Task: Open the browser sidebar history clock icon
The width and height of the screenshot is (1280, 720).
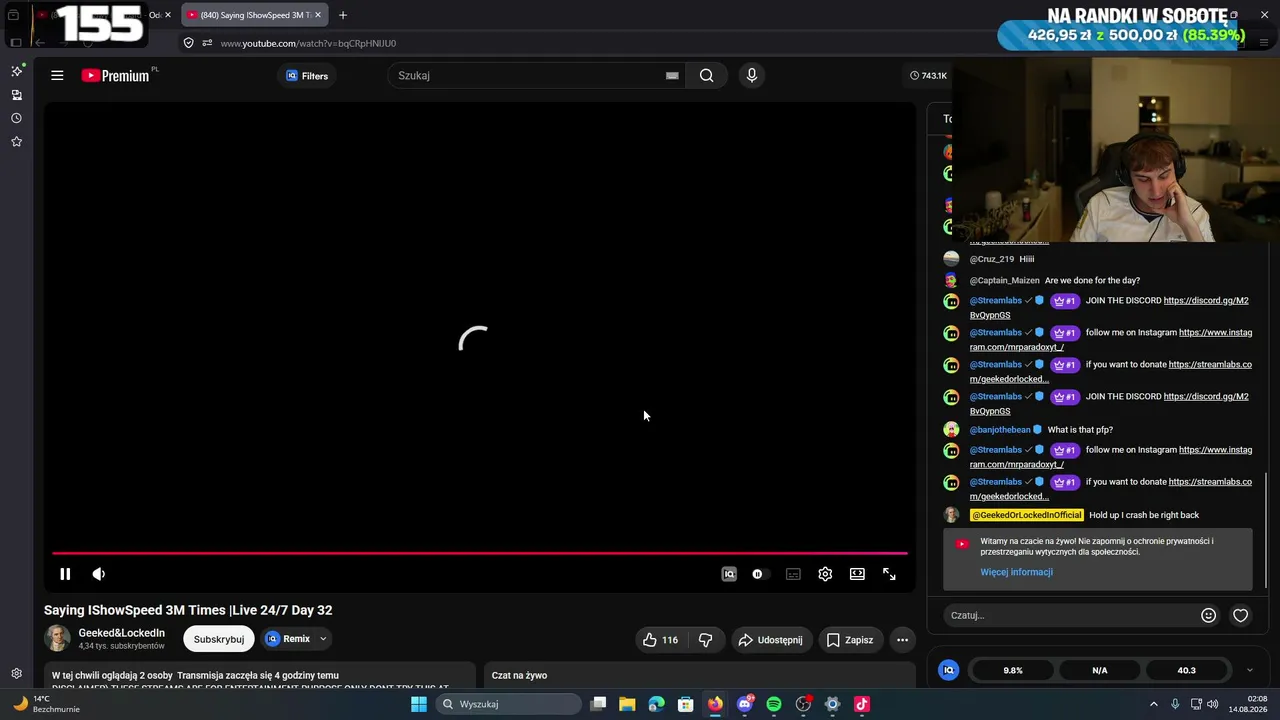Action: coord(16,118)
